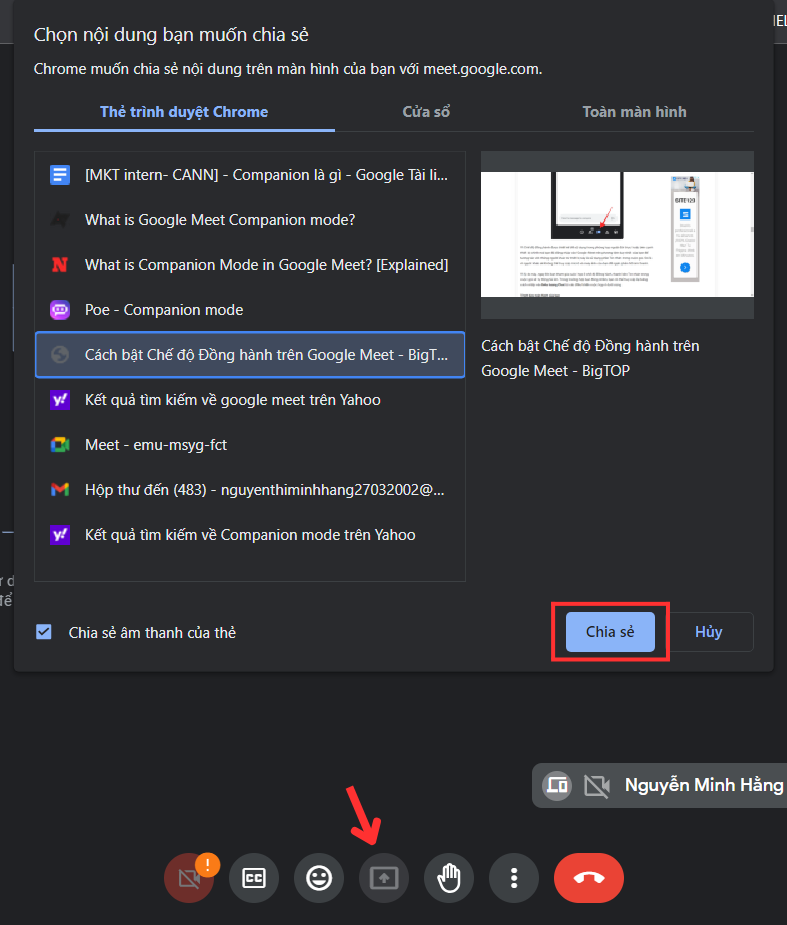Switch to the Cửa sổ tab
Image resolution: width=787 pixels, height=925 pixels.
point(426,112)
